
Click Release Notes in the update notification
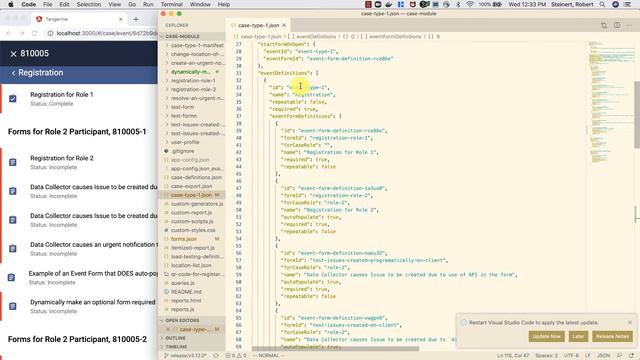pyautogui.click(x=612, y=336)
